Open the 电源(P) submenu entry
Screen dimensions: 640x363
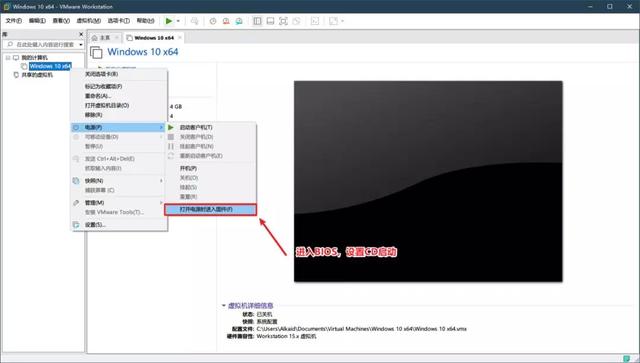tap(118, 127)
